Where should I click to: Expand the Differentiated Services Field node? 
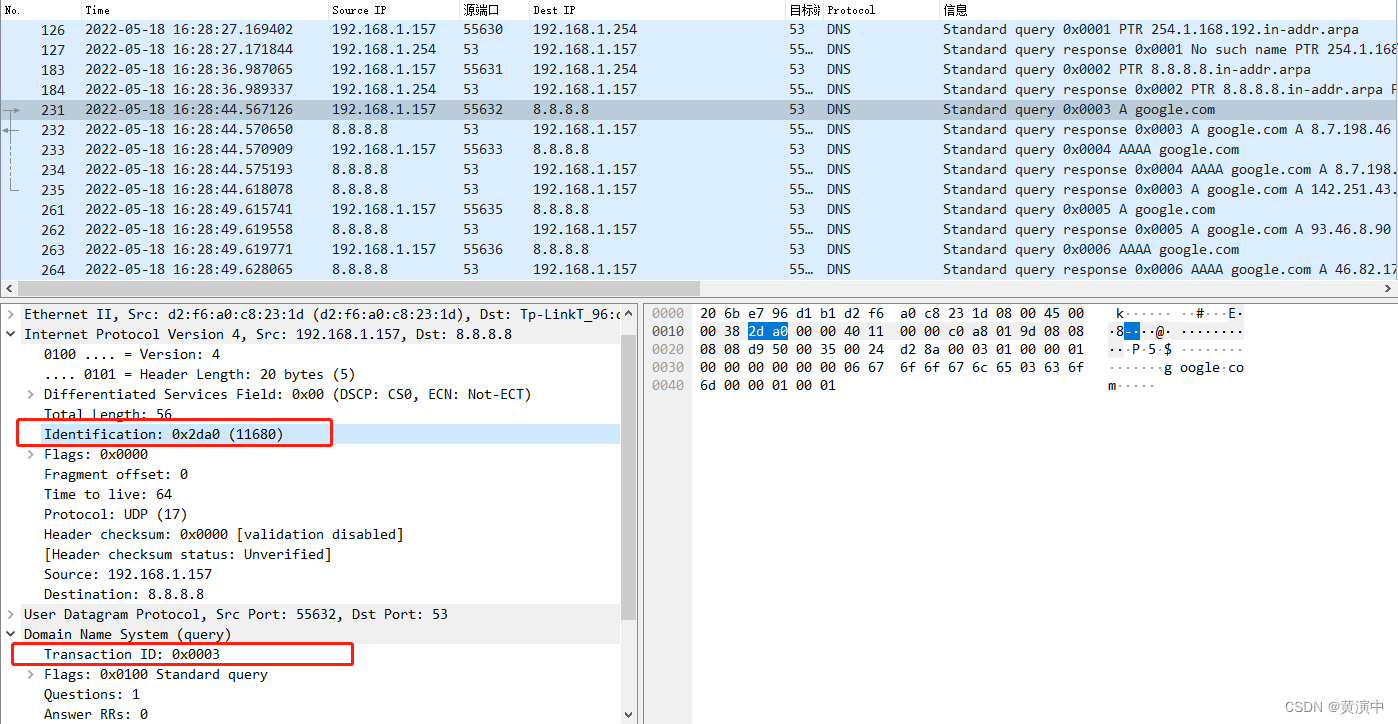[x=29, y=393]
